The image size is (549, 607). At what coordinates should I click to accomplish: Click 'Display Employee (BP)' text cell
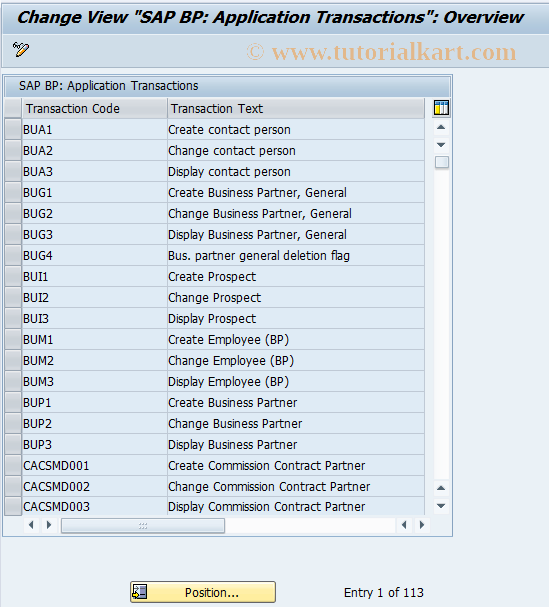point(296,381)
